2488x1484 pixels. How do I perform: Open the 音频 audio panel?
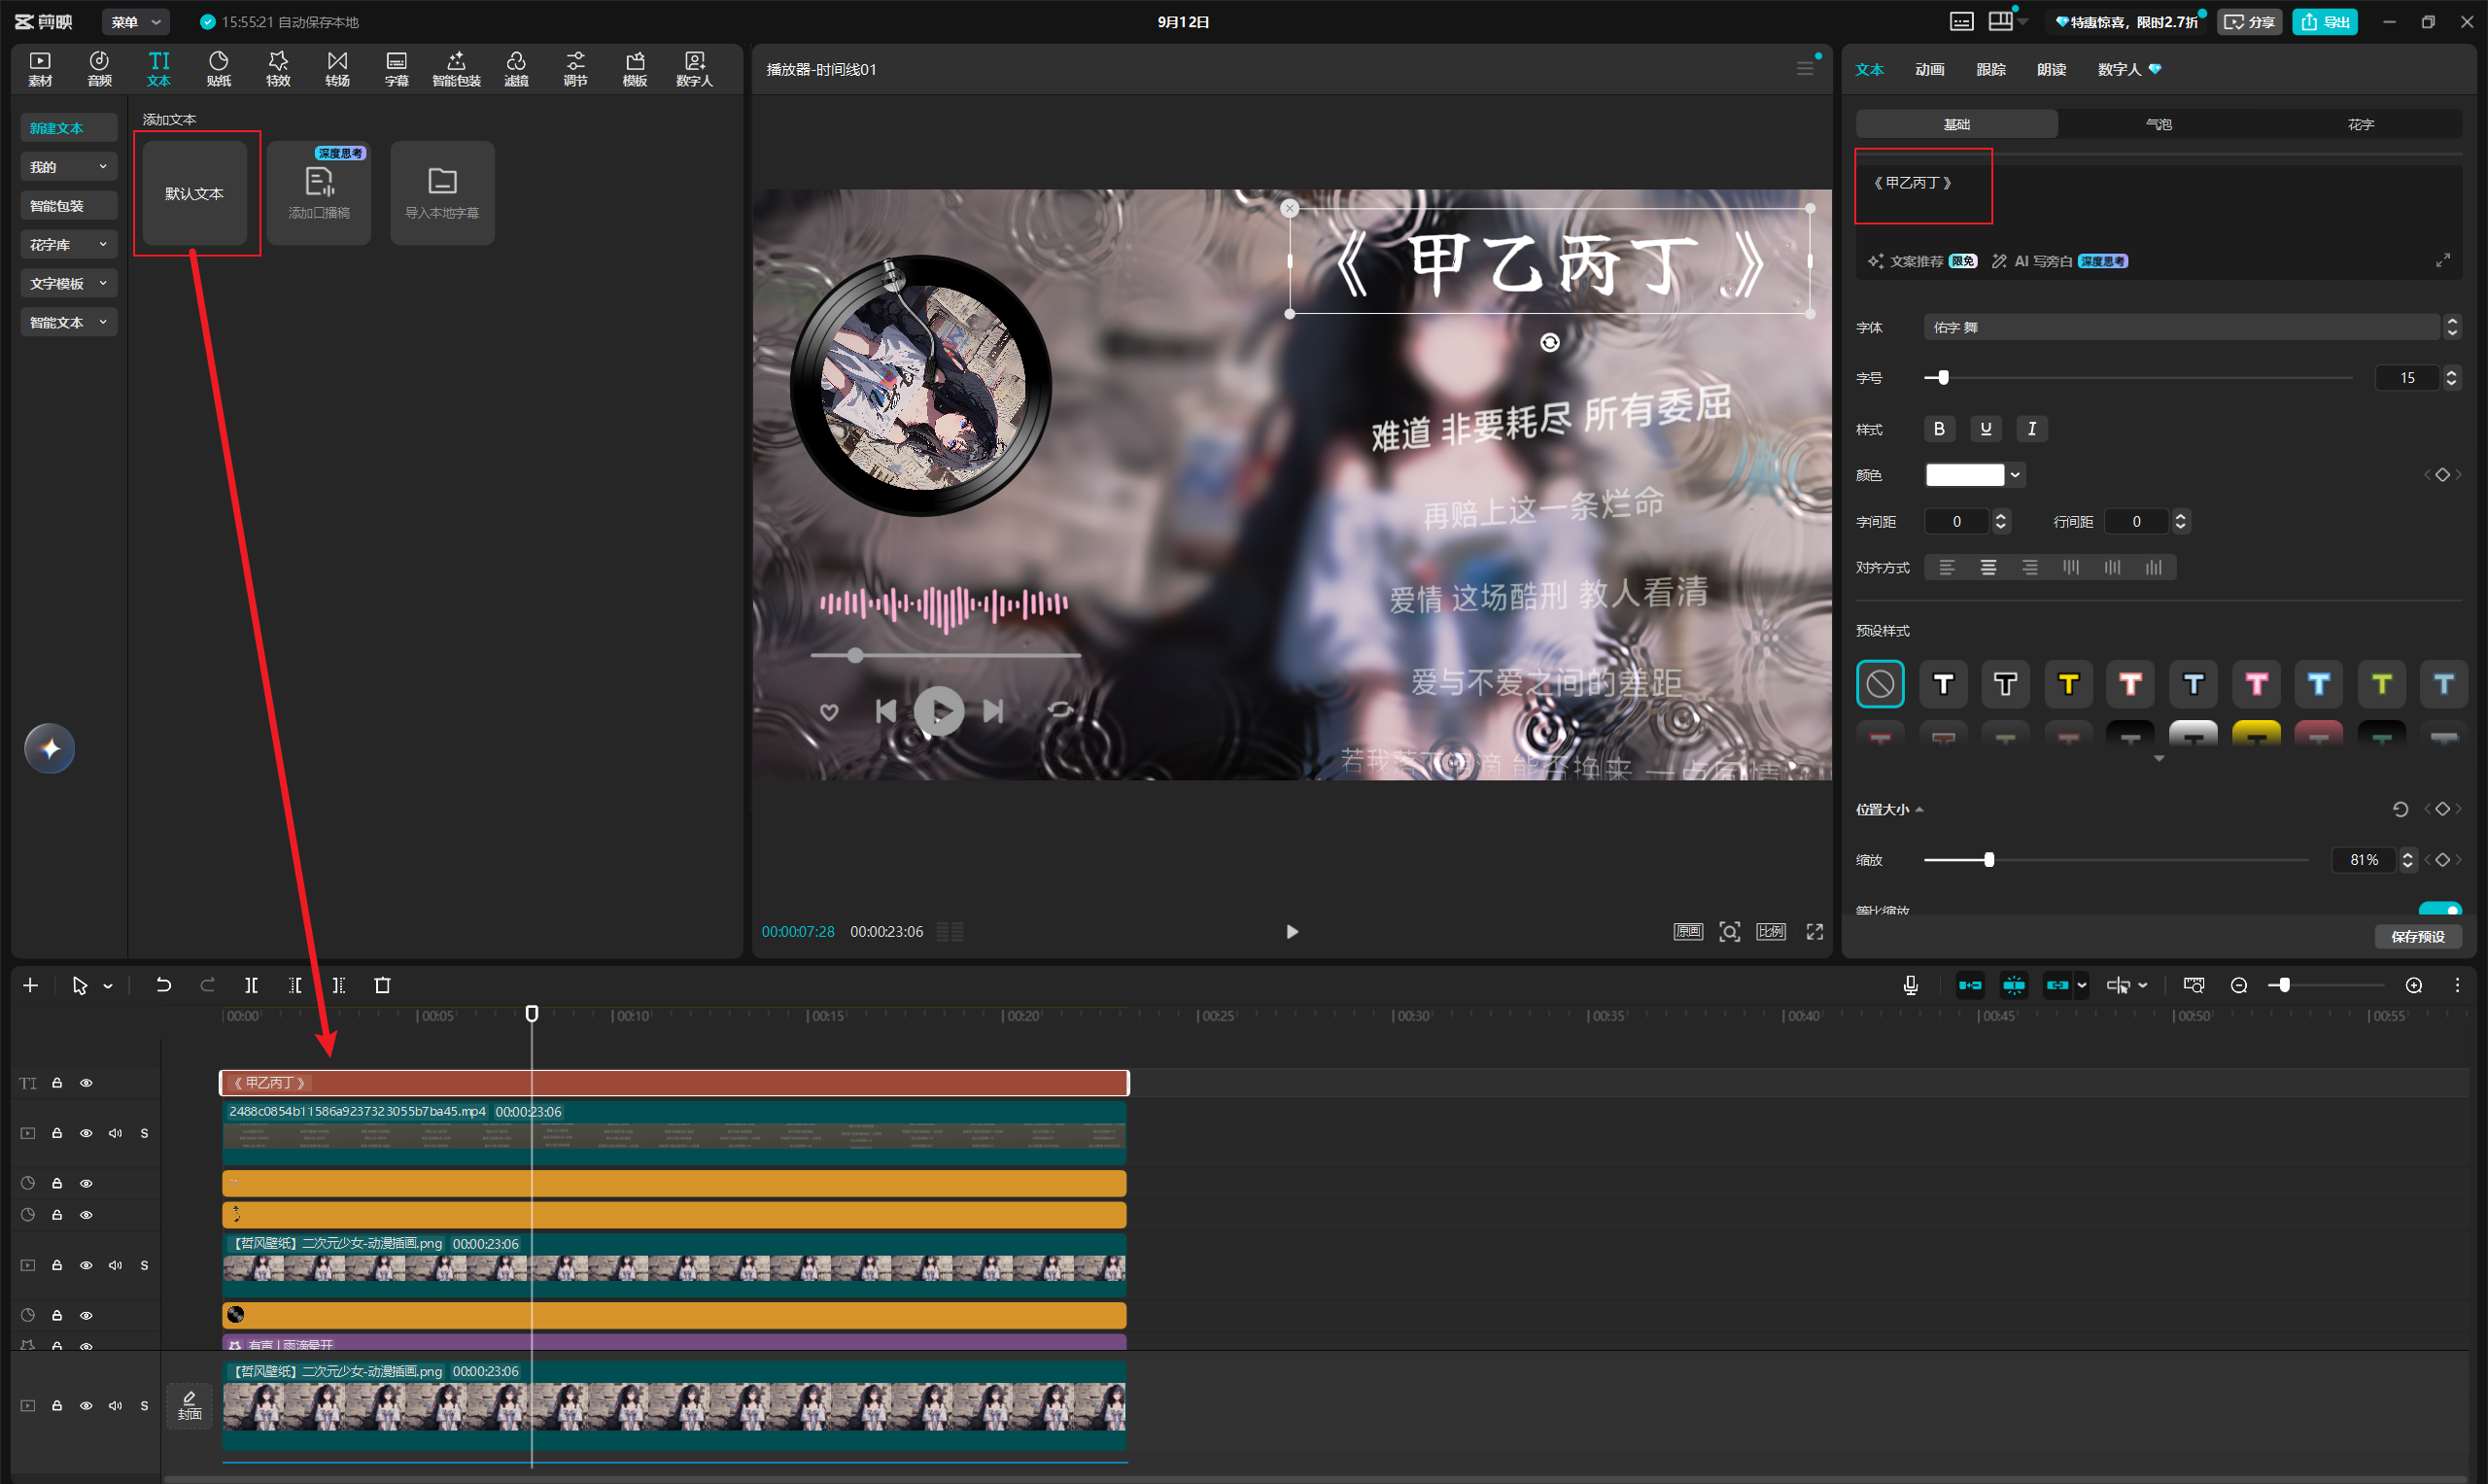pos(99,69)
